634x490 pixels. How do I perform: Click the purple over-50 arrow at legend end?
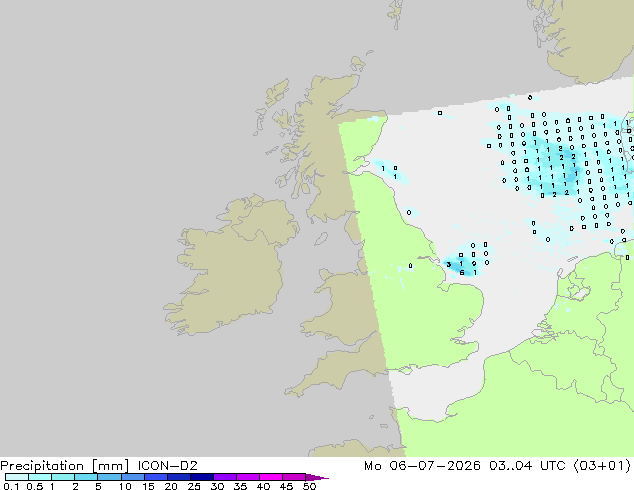click(317, 477)
